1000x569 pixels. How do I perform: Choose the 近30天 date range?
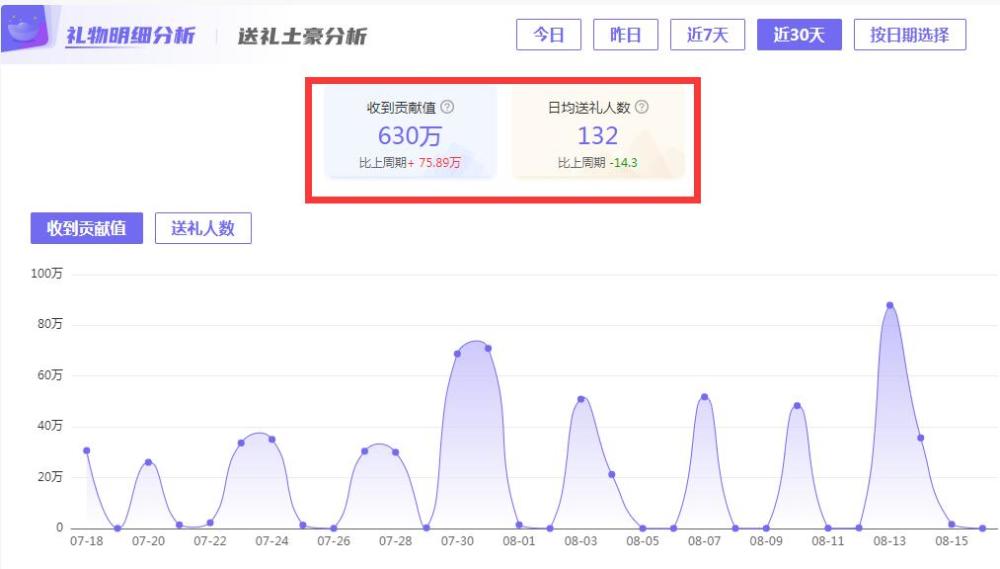click(799, 34)
